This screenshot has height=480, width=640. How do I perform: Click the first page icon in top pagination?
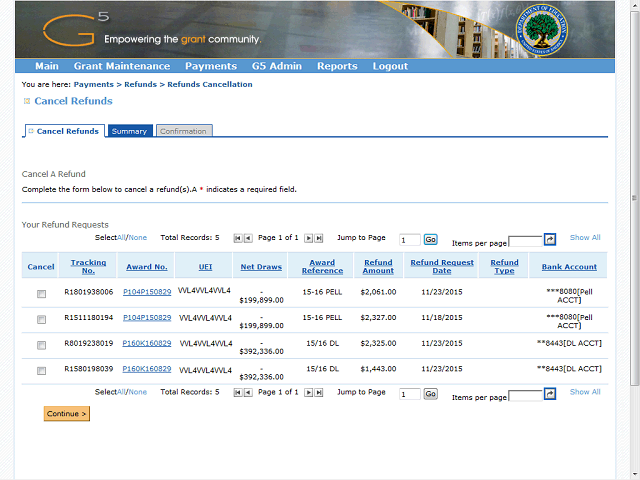[x=238, y=238]
